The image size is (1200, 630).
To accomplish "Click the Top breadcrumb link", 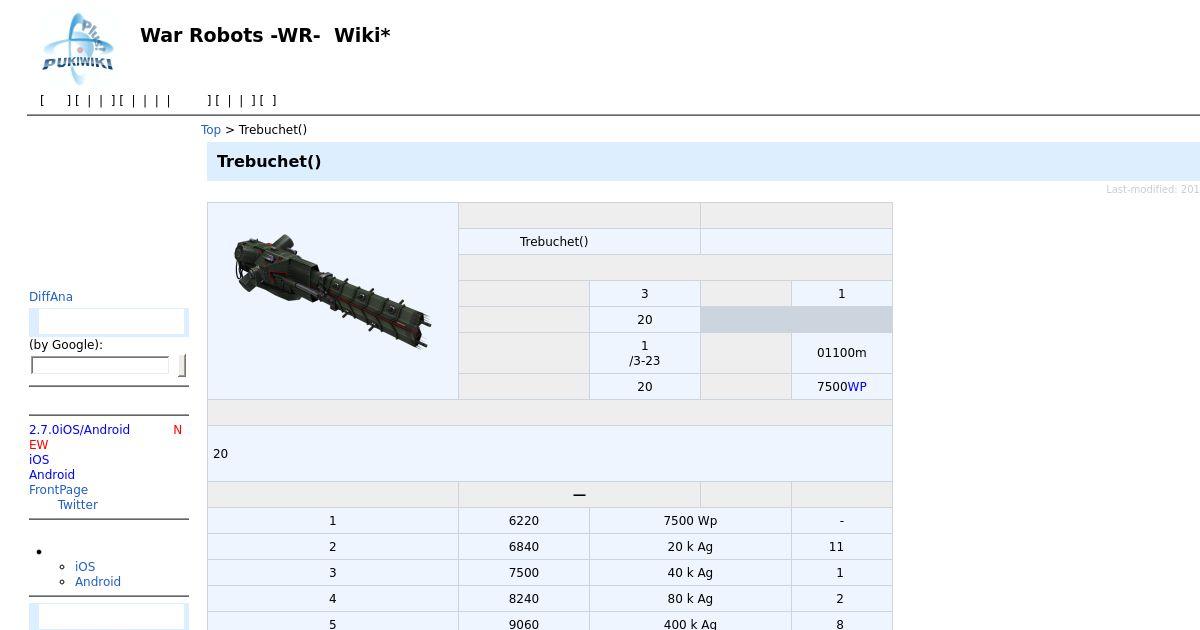I will tap(211, 130).
